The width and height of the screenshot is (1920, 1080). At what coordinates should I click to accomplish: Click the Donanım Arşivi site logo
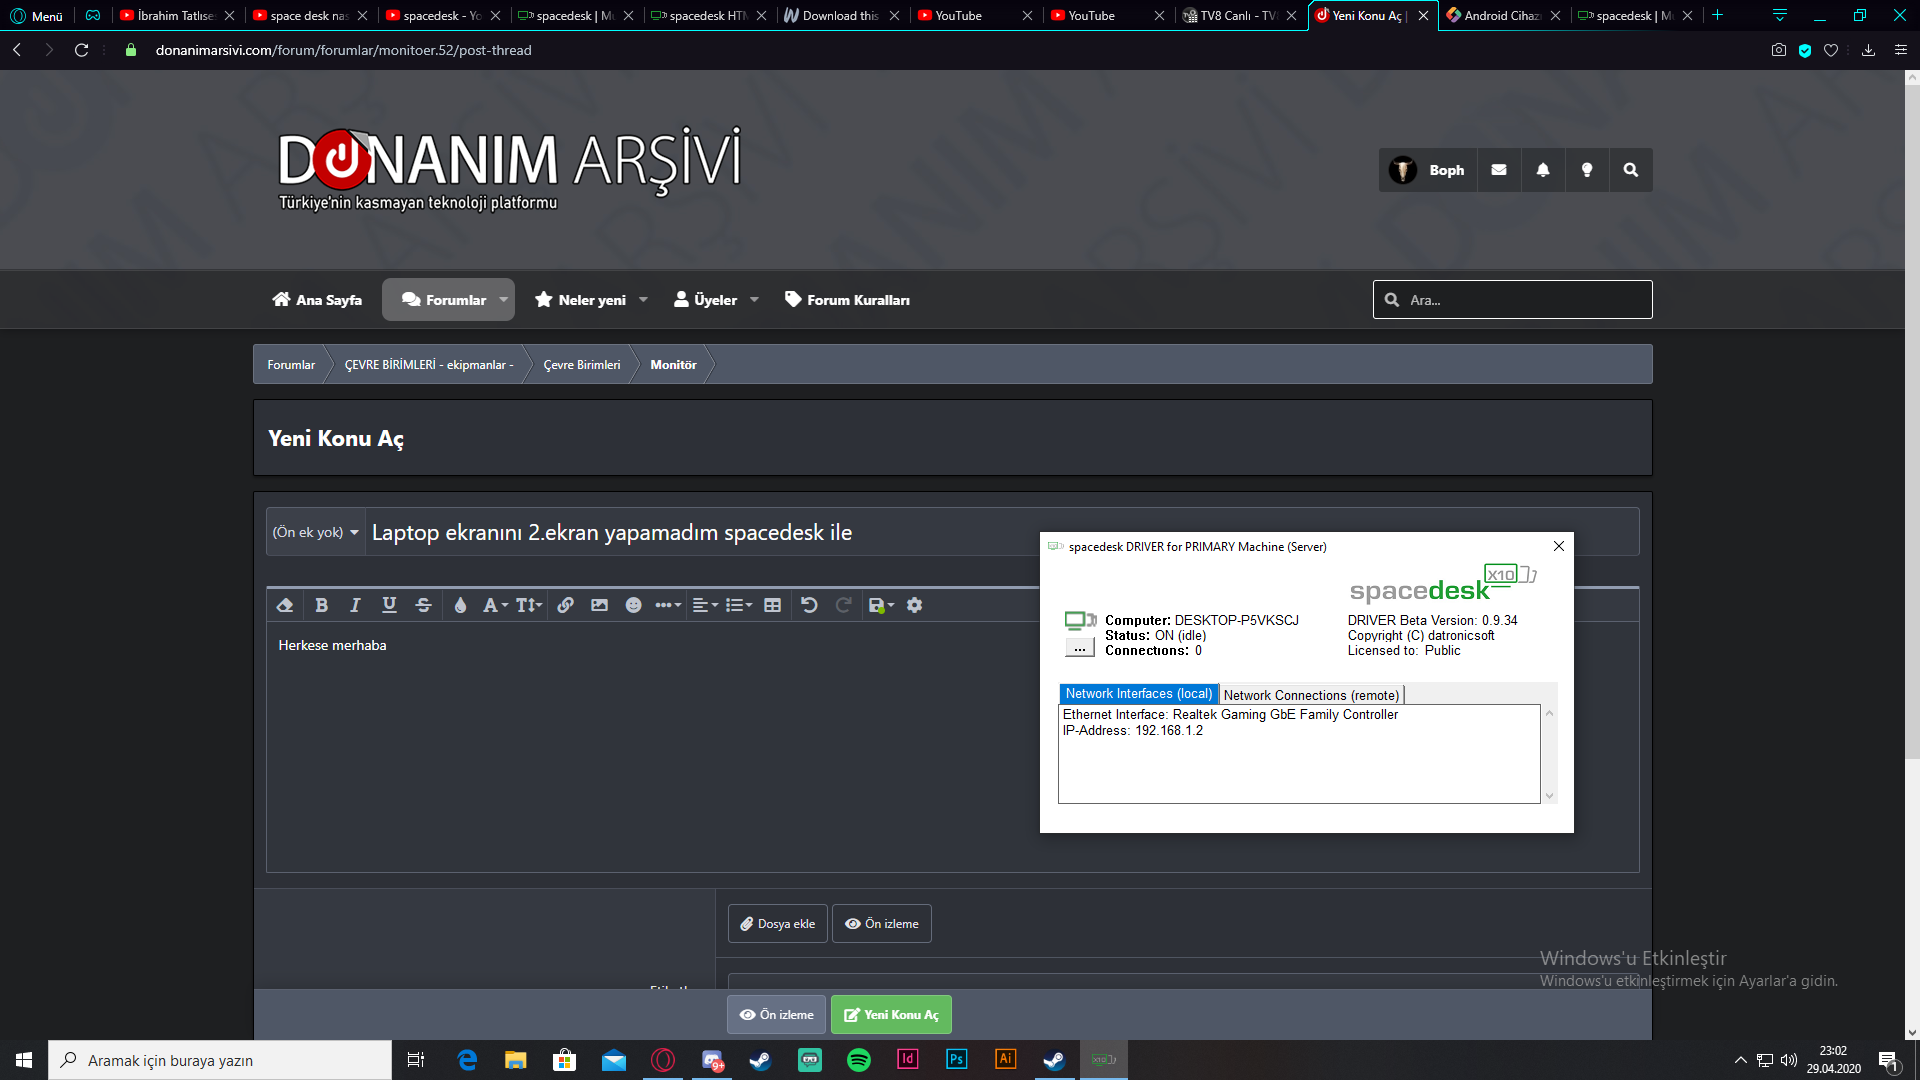click(x=509, y=168)
